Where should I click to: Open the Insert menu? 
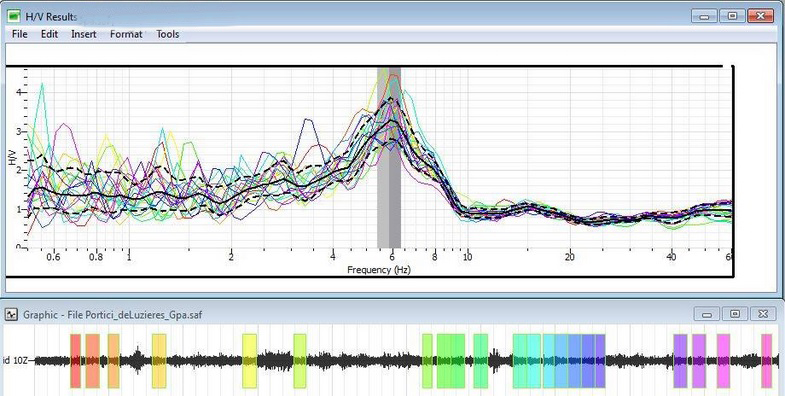tap(84, 34)
